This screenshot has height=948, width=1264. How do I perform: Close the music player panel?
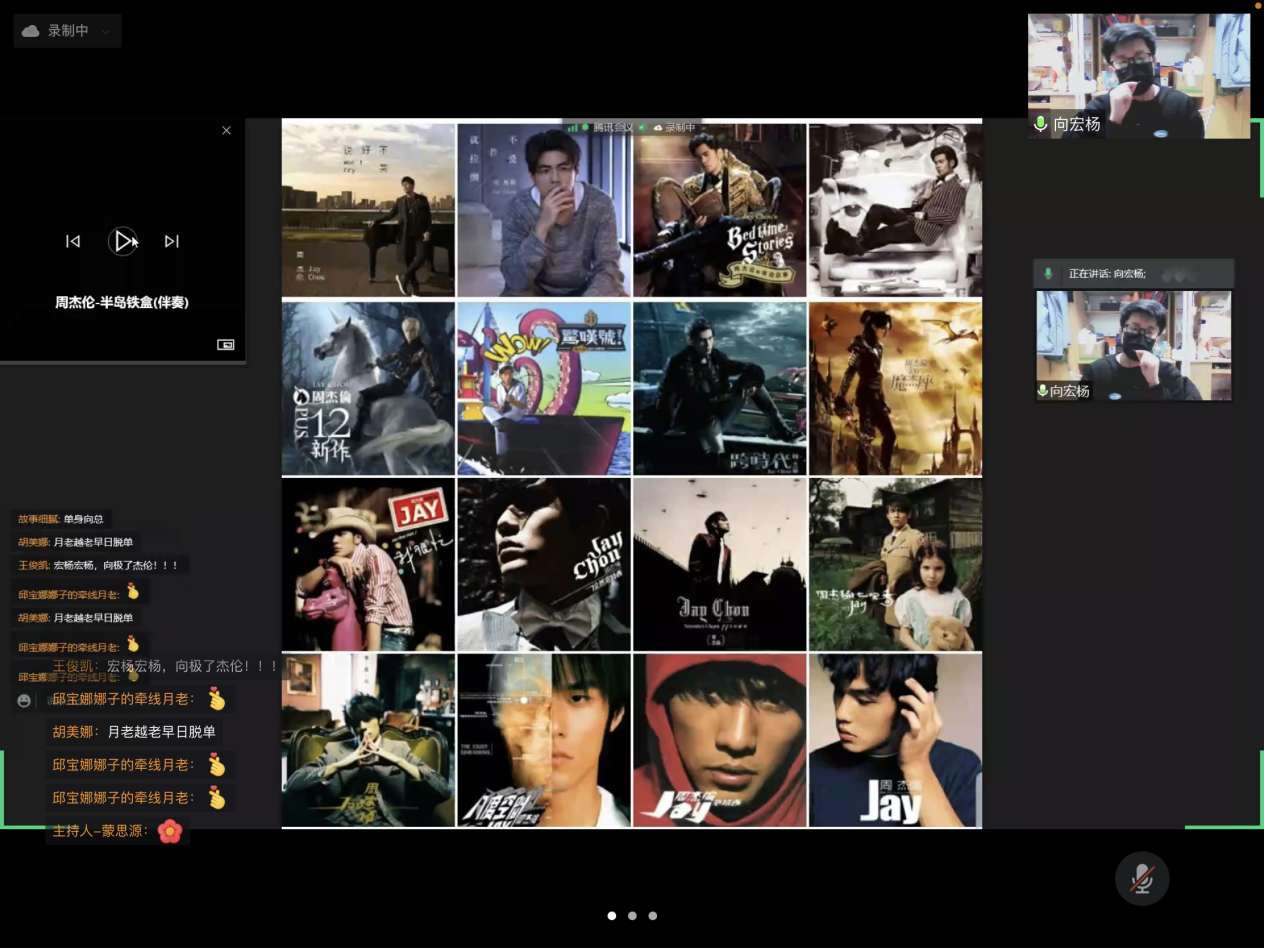[x=226, y=131]
